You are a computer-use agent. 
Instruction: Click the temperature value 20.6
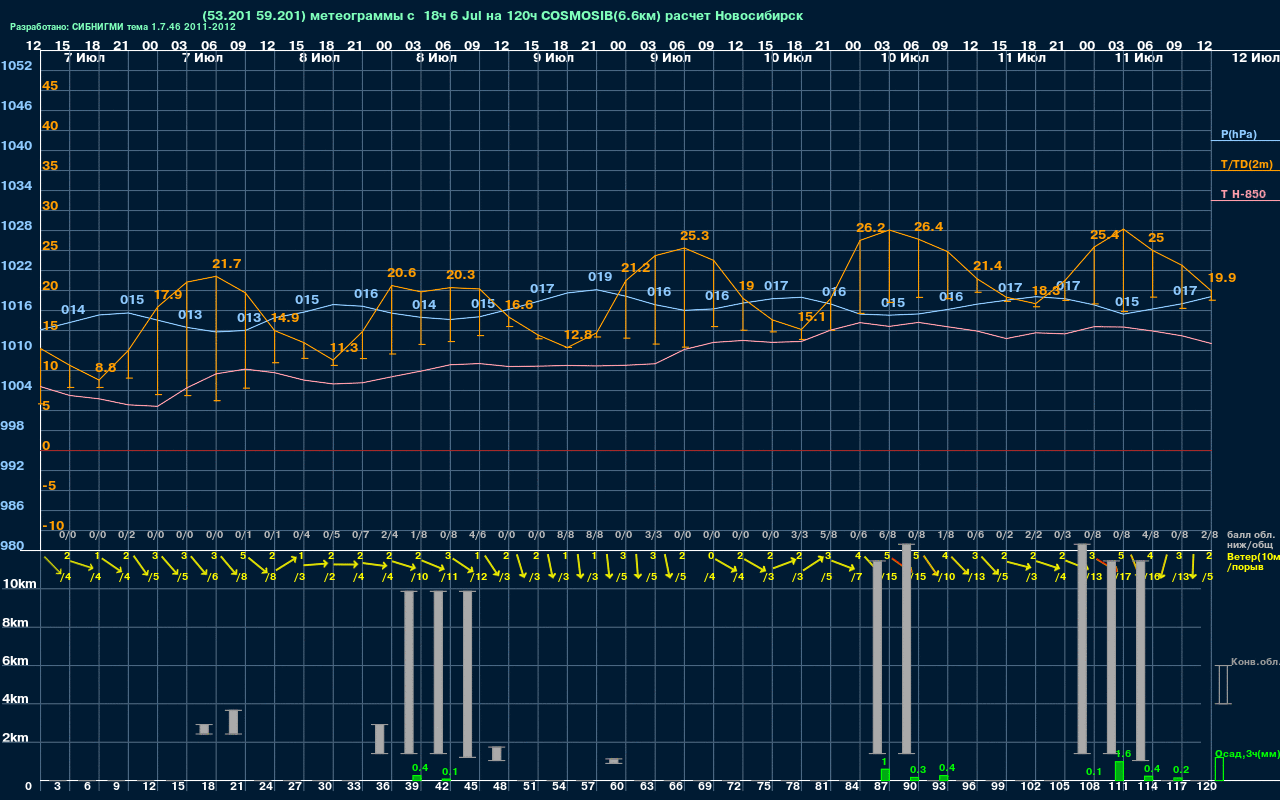click(402, 273)
